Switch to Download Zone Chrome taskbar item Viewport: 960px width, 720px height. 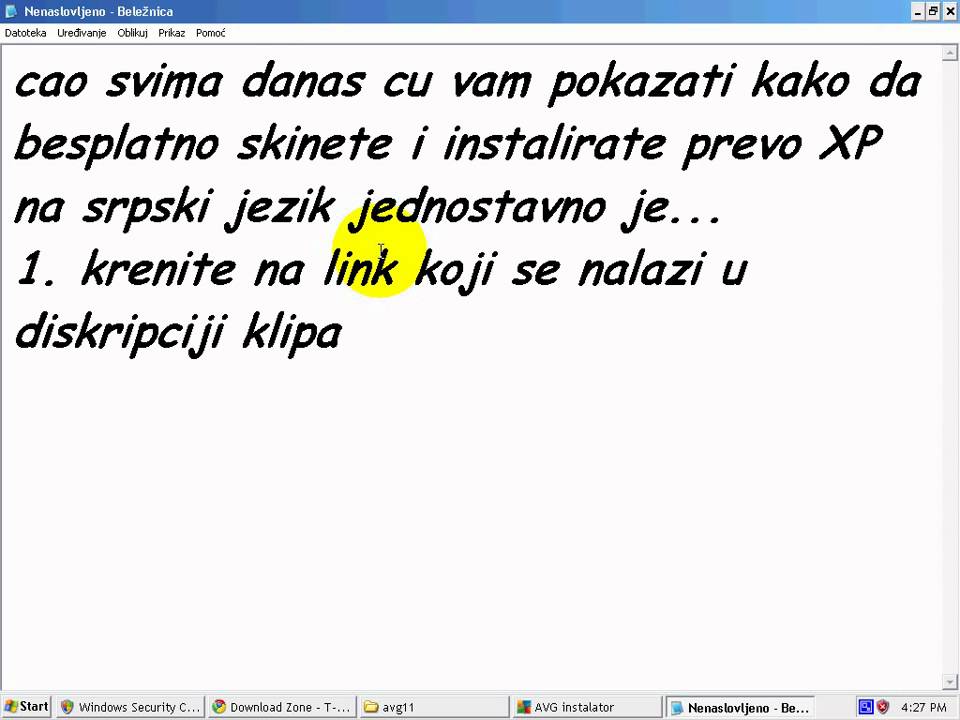282,707
